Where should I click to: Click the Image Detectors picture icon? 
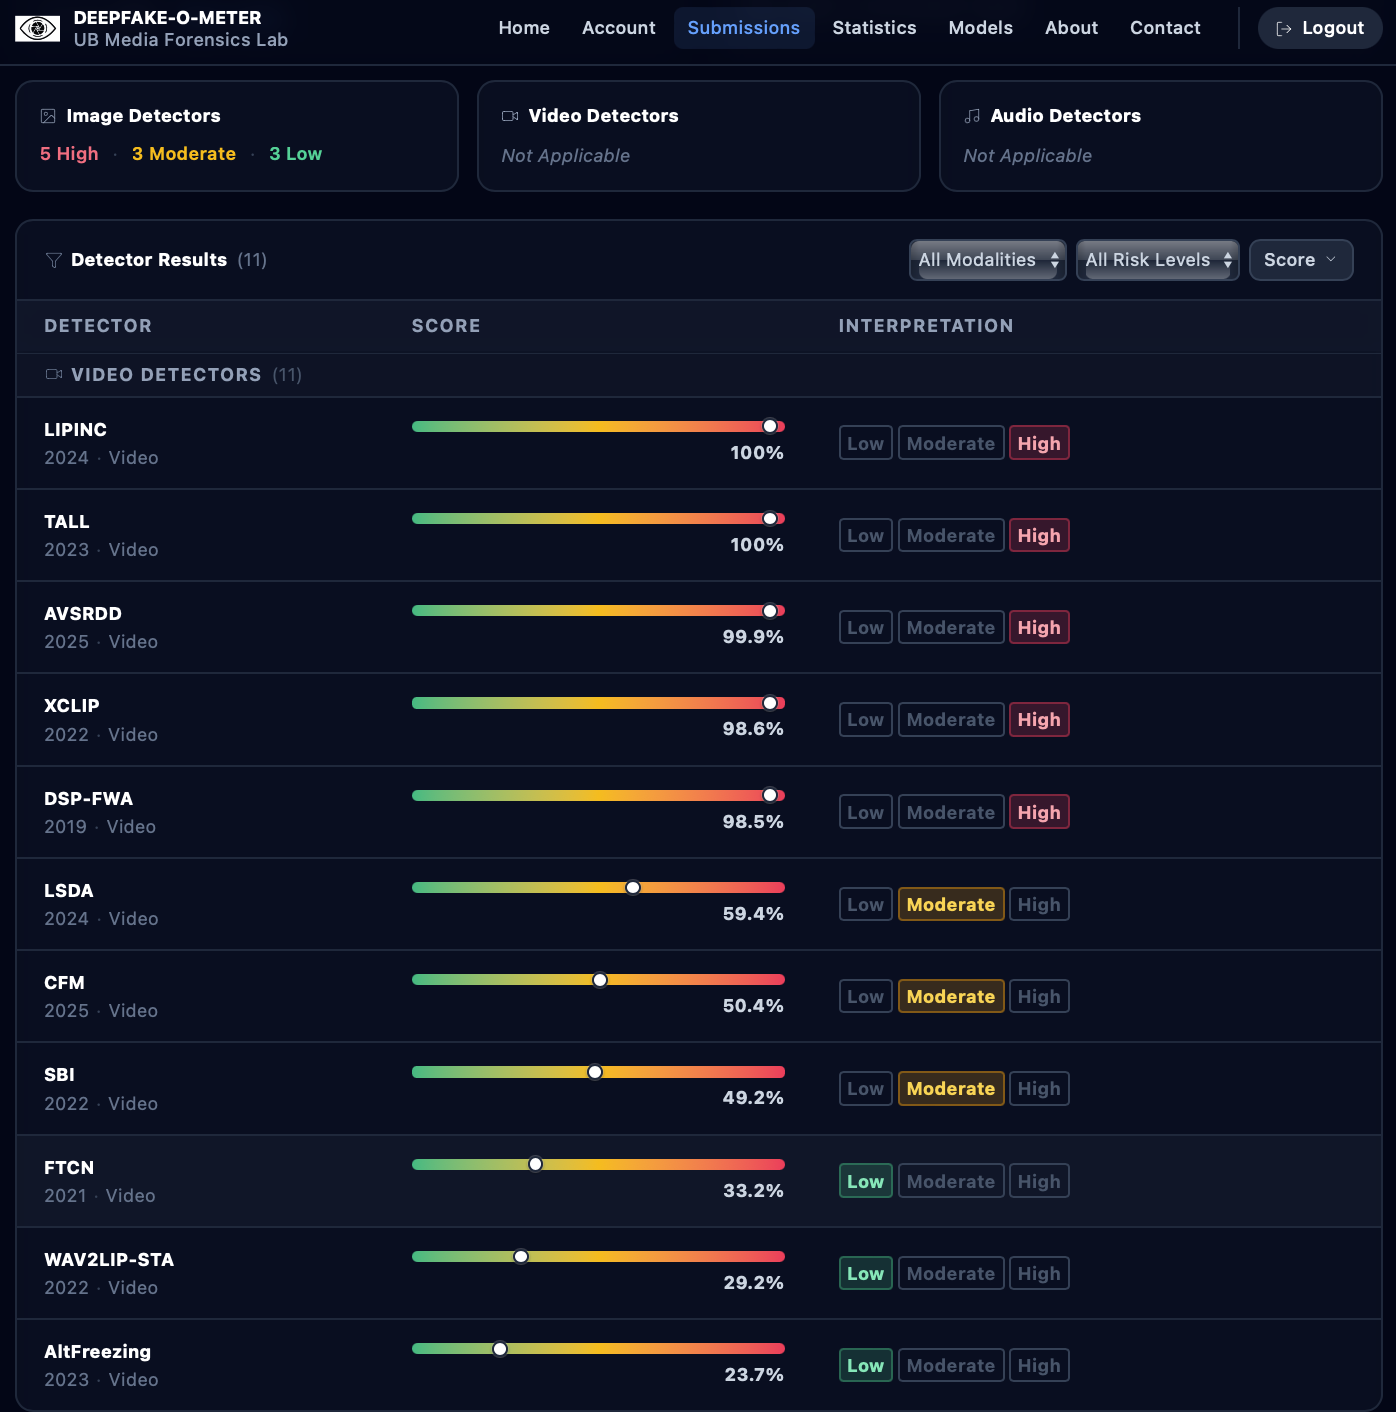tap(48, 116)
